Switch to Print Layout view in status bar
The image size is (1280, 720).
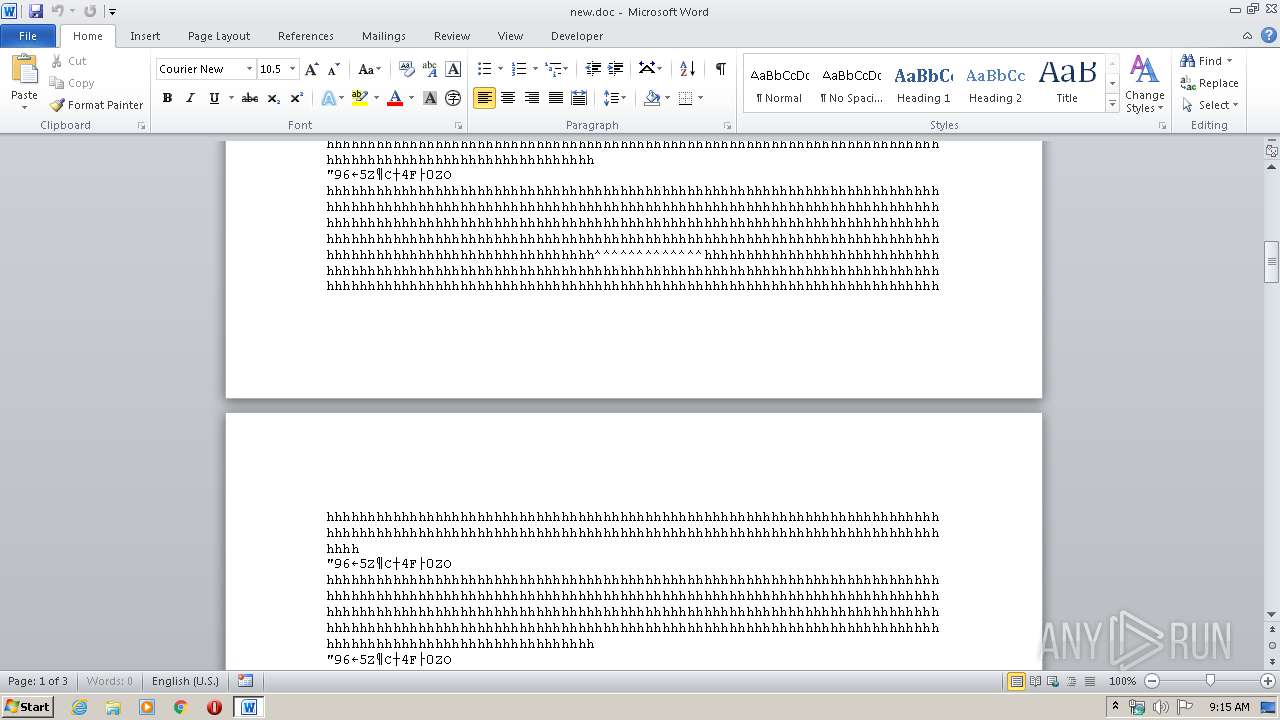coord(1016,681)
